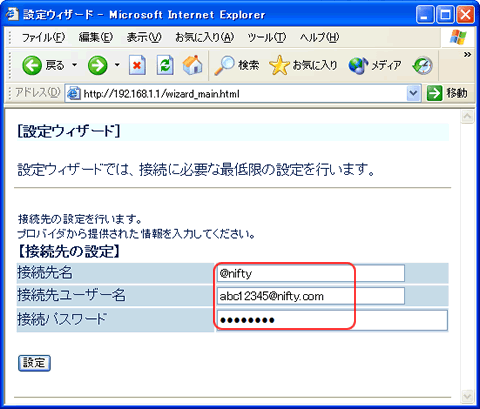Click the IE page icon in title bar
The image size is (480, 409).
(12, 14)
